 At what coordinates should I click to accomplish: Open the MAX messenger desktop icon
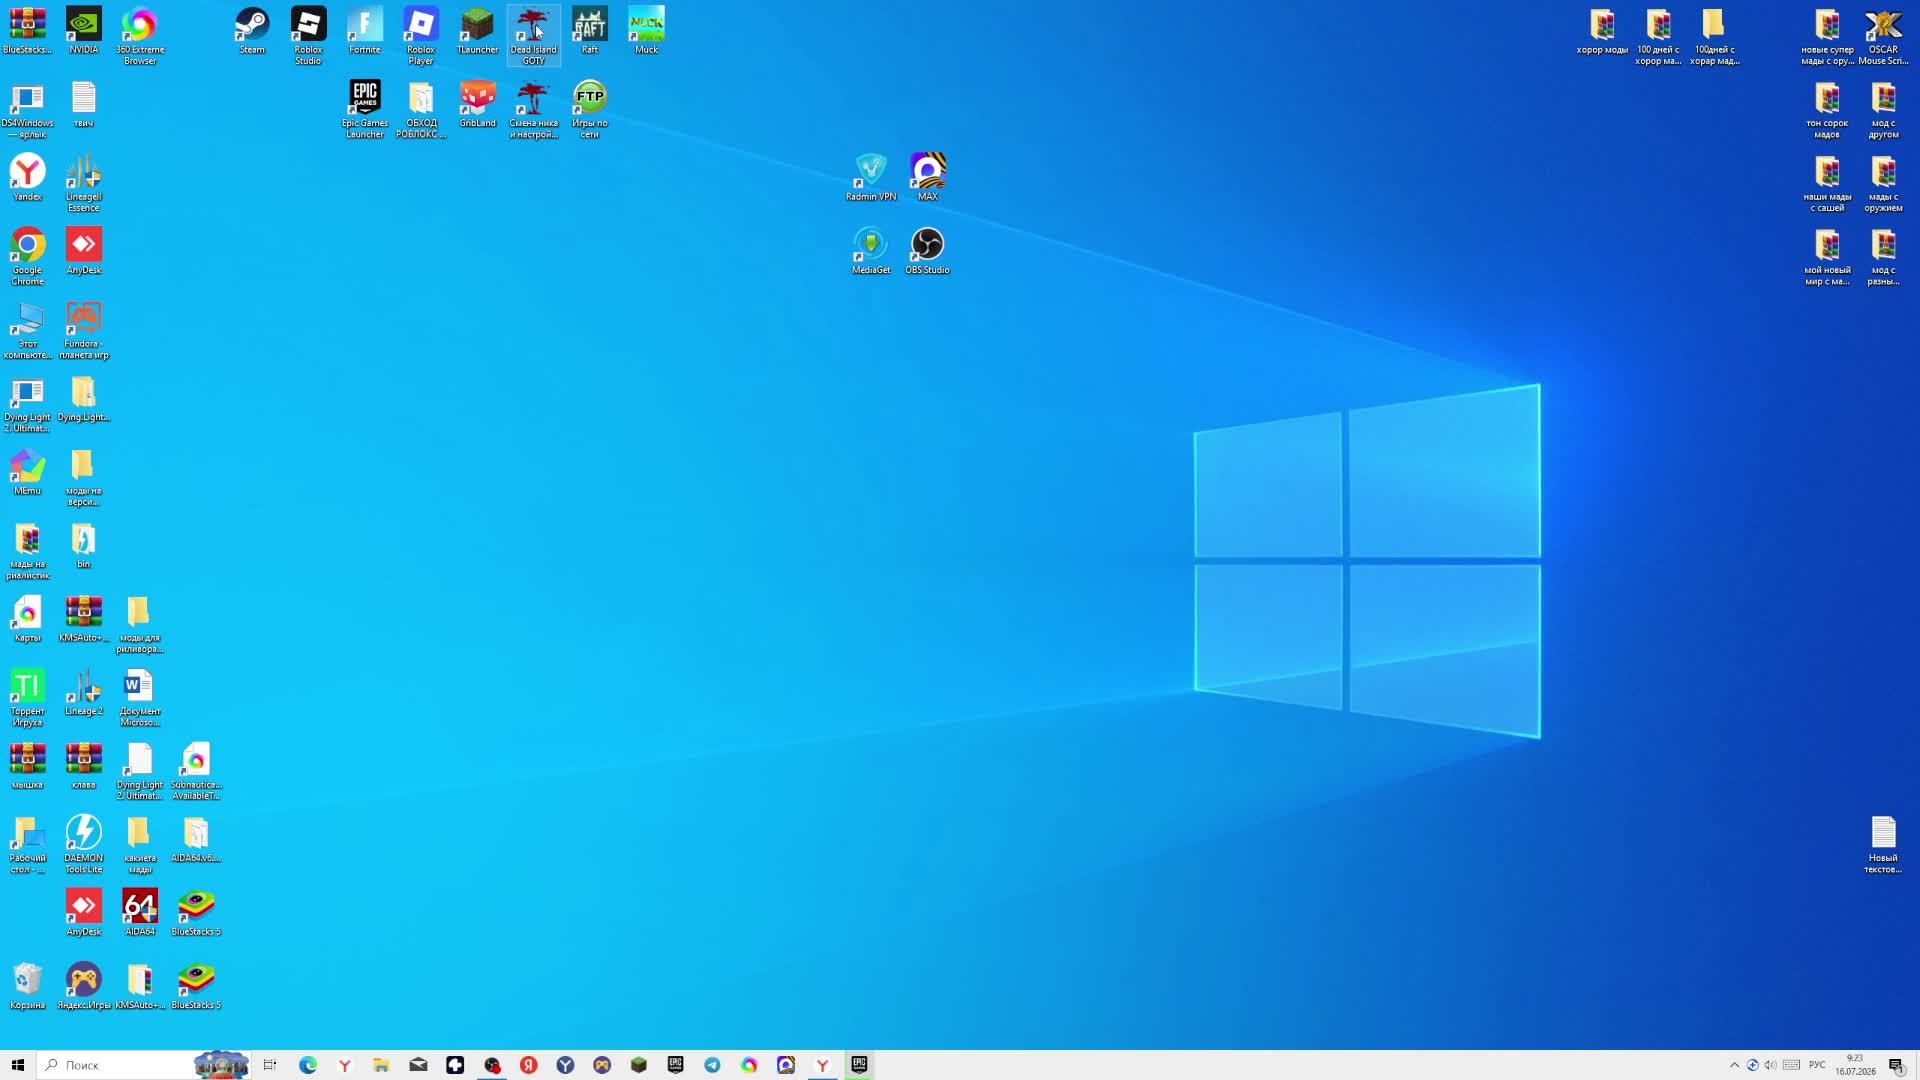tap(928, 177)
